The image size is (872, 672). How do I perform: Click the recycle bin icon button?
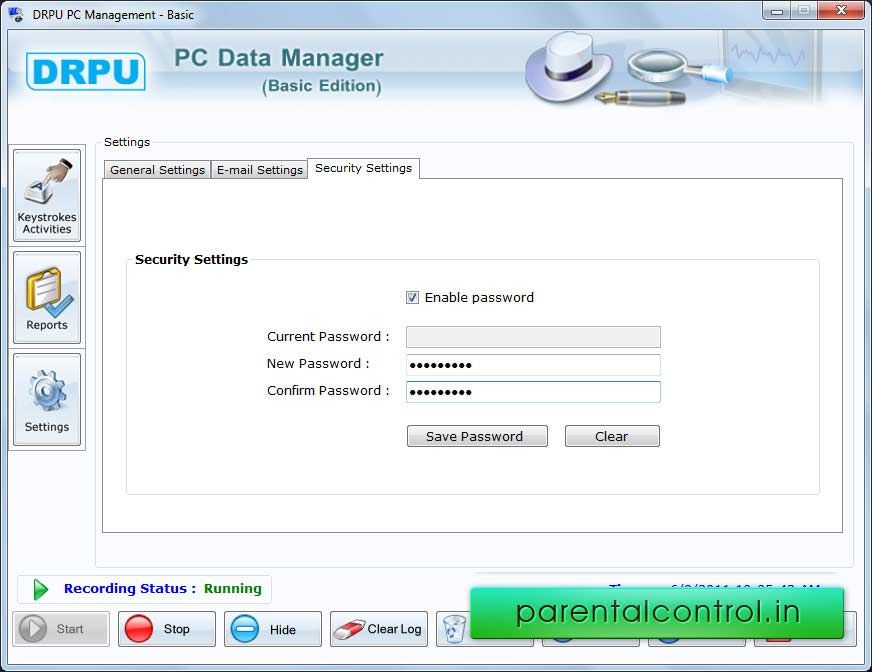(454, 629)
